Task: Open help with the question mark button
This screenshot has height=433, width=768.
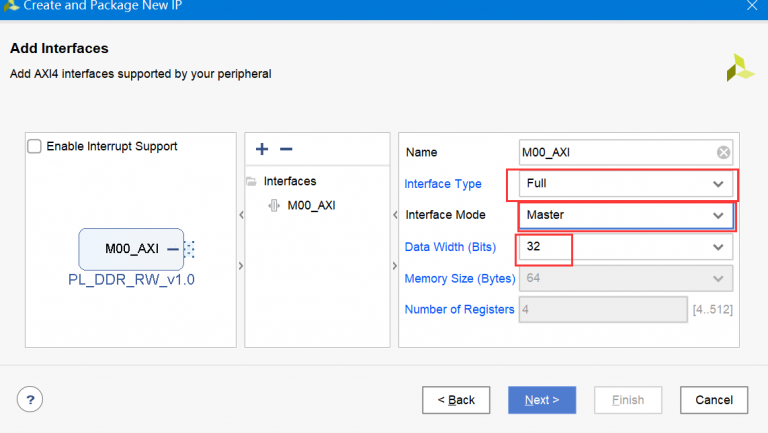Action: [30, 400]
